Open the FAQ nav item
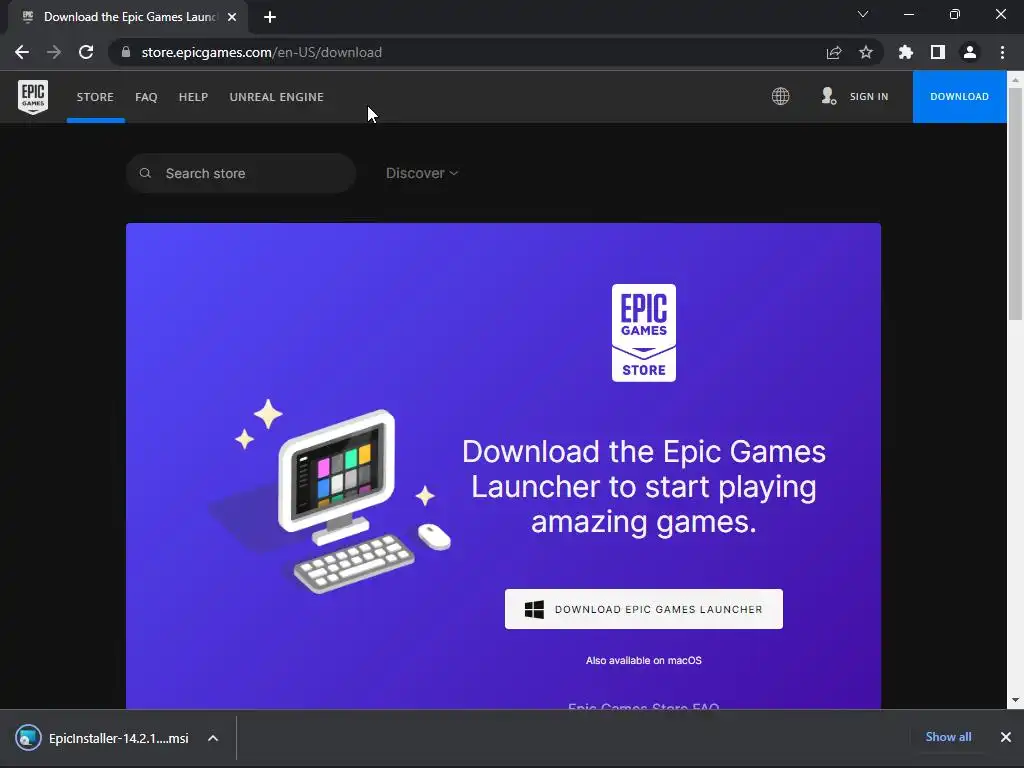 coord(146,97)
